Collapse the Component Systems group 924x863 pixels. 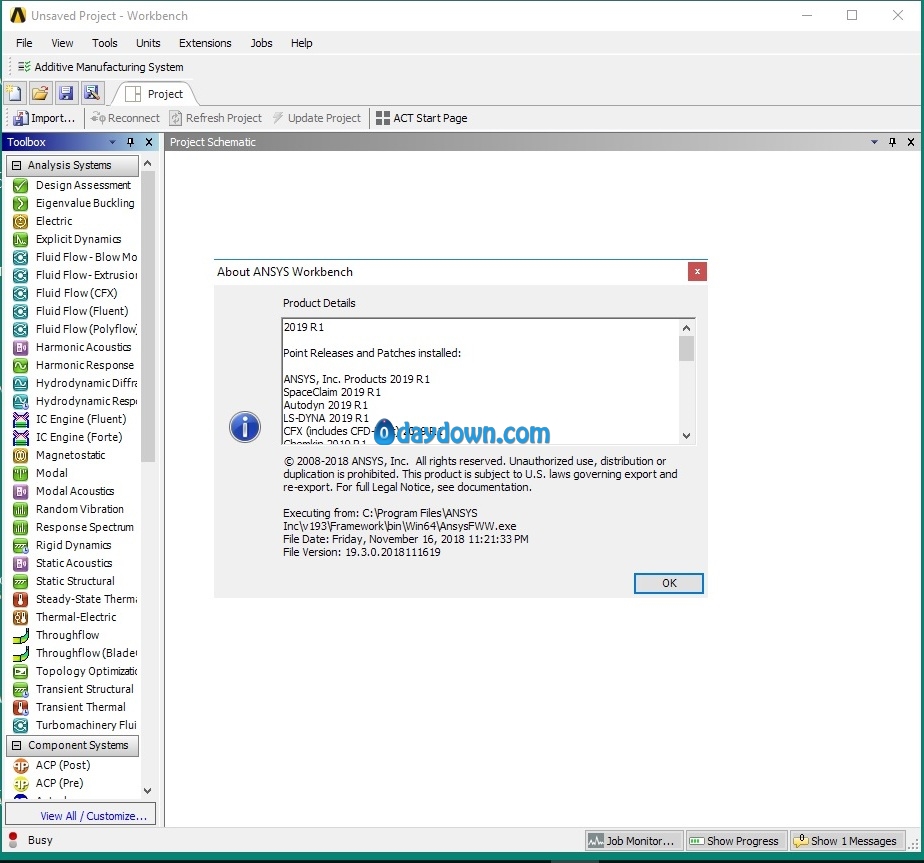[x=16, y=746]
